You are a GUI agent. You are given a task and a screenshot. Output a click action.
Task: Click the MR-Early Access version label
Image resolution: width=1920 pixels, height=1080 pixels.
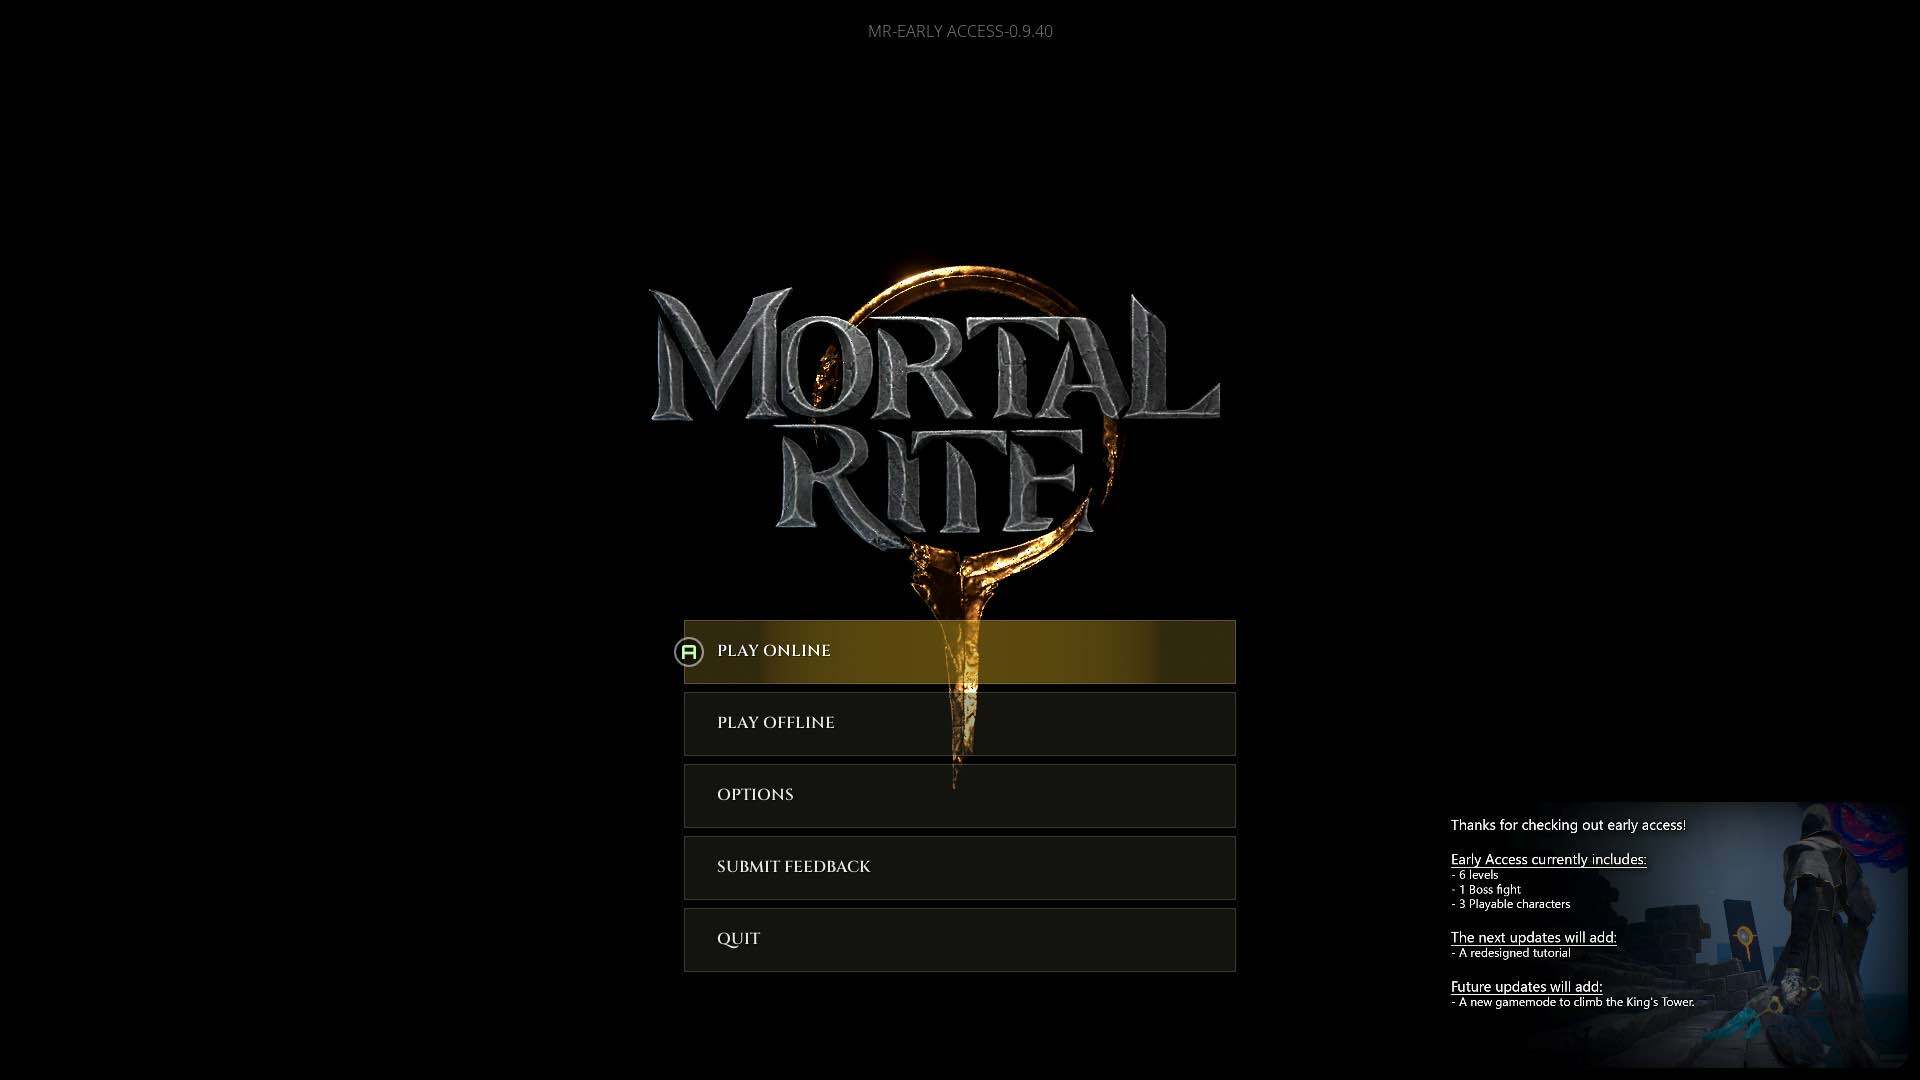click(x=959, y=31)
